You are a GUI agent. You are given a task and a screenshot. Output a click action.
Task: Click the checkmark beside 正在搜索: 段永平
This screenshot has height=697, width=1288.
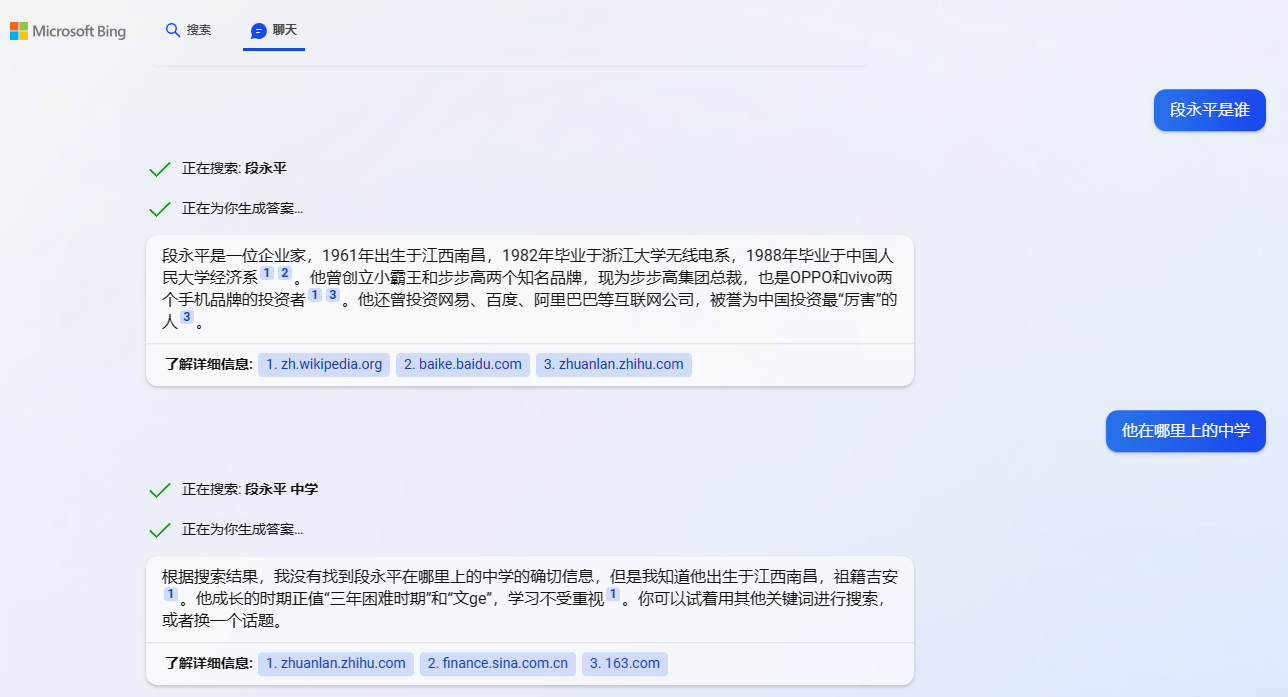coord(159,168)
